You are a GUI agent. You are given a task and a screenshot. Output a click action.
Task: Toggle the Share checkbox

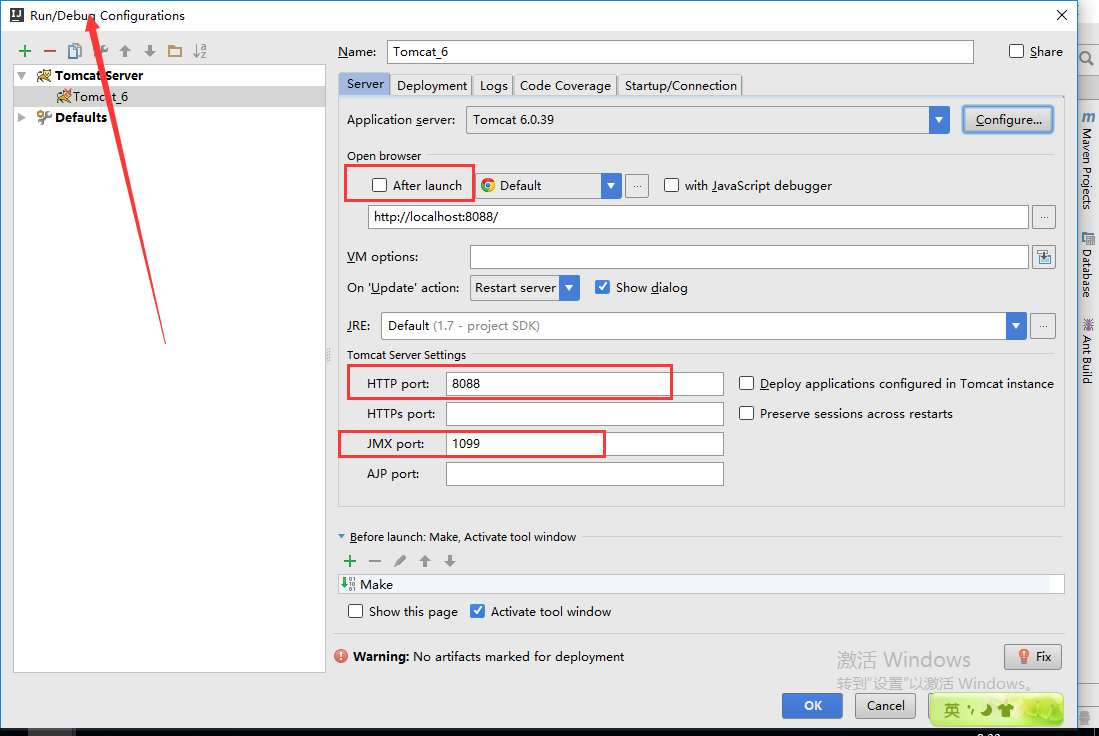coord(1016,51)
